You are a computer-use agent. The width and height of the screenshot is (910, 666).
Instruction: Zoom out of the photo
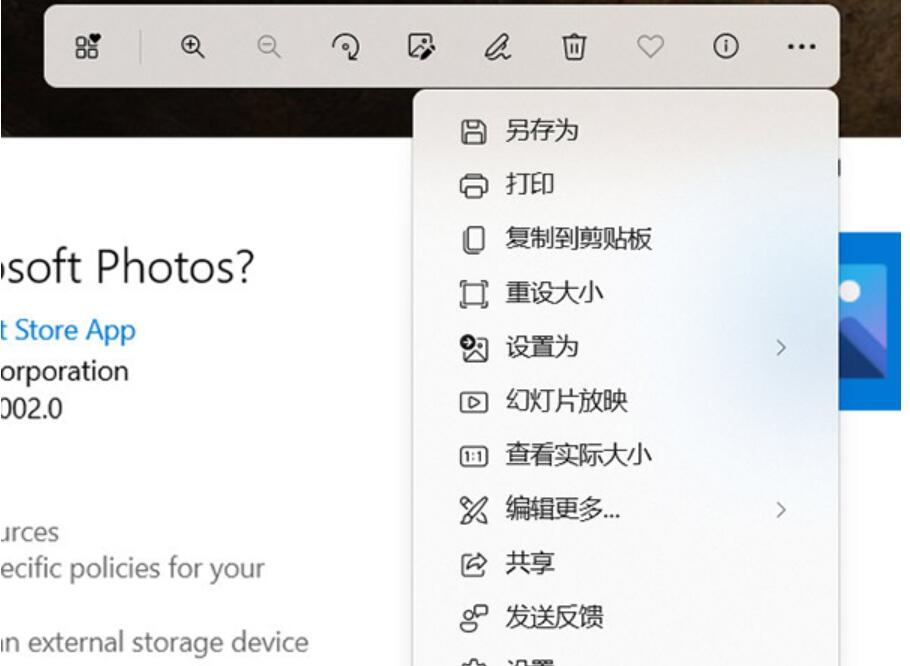[269, 46]
